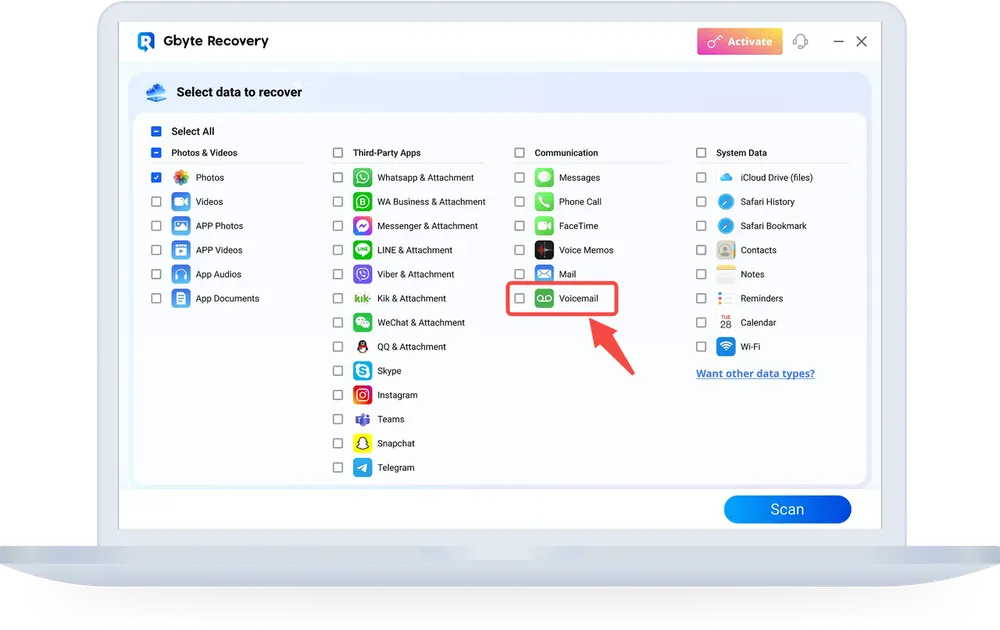This screenshot has width=1000, height=630.
Task: Click the Activate button
Action: [x=740, y=41]
